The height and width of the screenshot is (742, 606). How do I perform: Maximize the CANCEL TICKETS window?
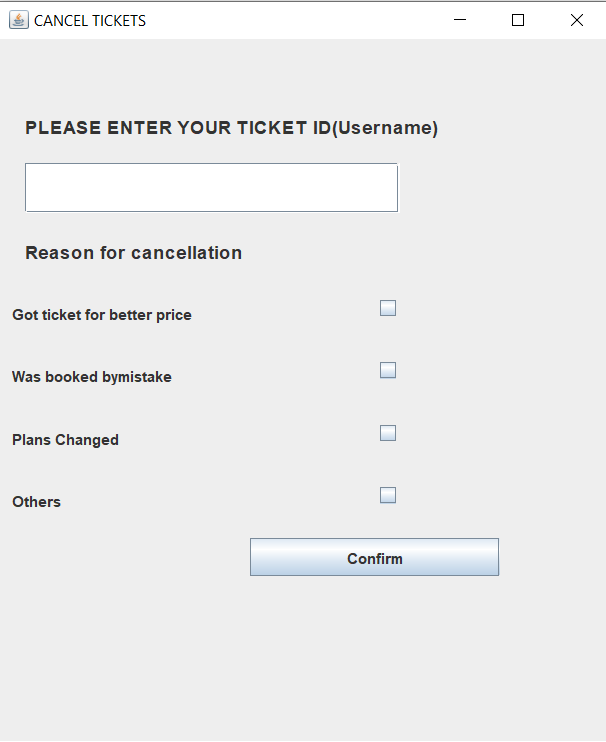point(518,20)
